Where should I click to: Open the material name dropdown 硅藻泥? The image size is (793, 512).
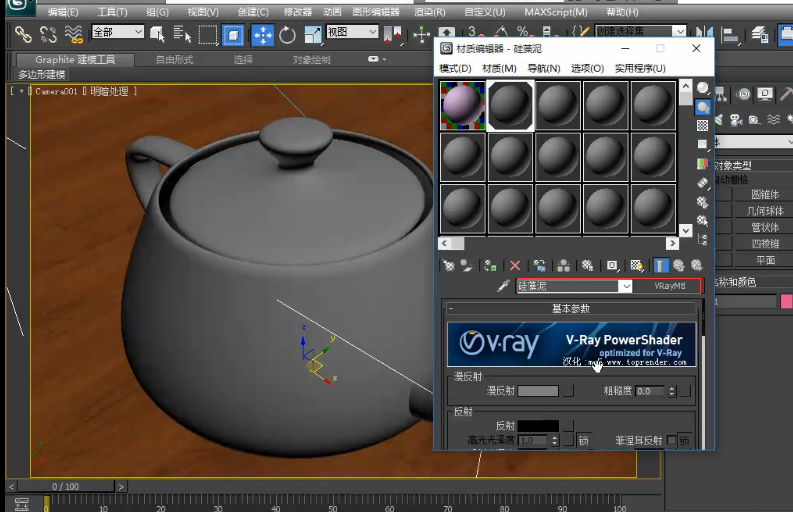point(626,286)
